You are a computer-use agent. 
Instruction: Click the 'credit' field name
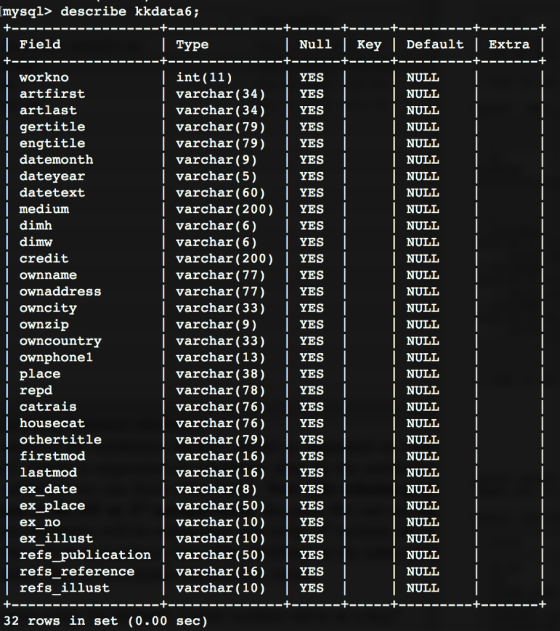coord(44,259)
